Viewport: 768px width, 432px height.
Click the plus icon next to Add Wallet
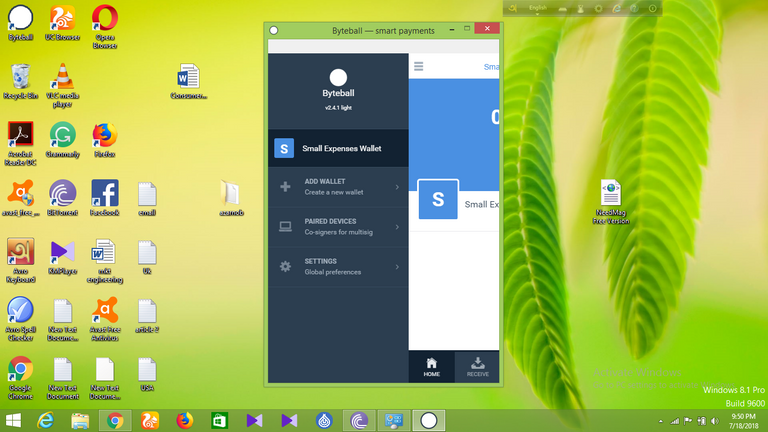click(x=285, y=187)
